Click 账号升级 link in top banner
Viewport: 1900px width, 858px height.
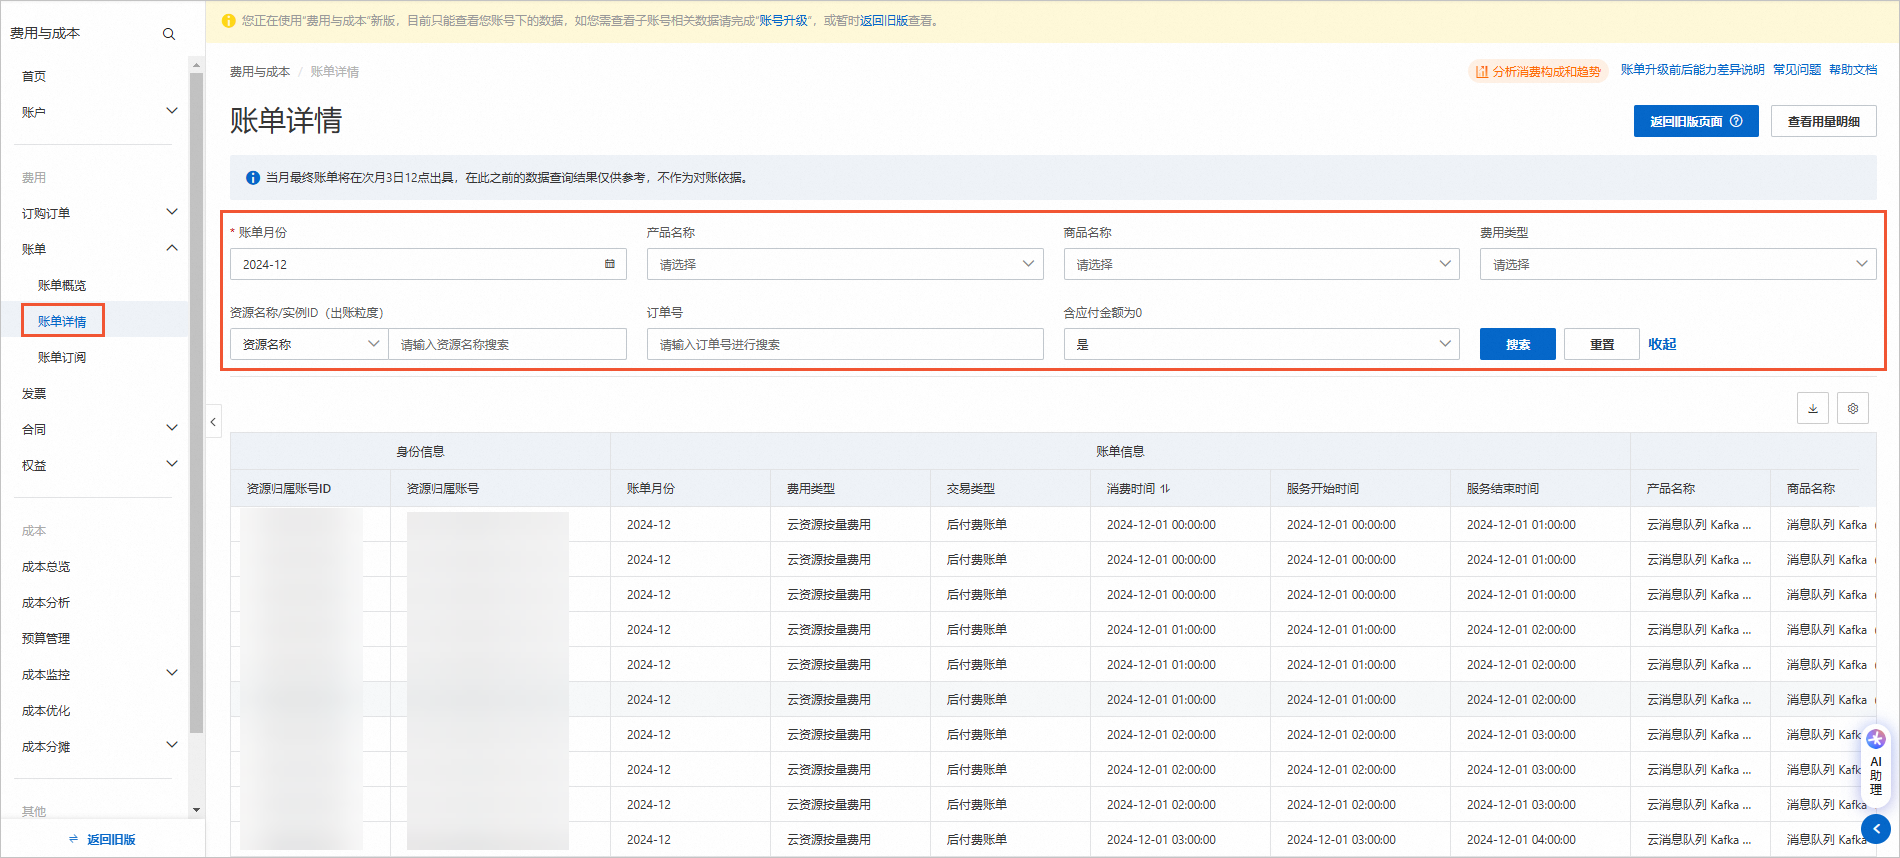783,21
